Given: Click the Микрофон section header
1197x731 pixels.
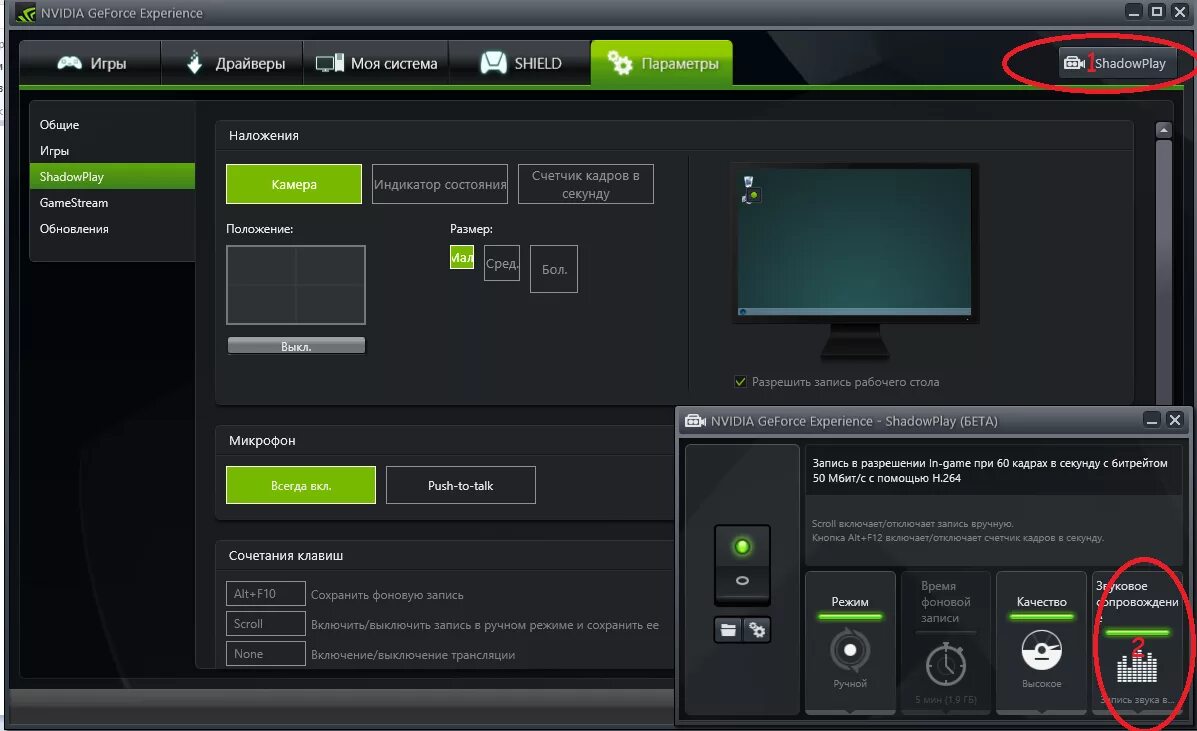Looking at the screenshot, I should click(x=262, y=440).
